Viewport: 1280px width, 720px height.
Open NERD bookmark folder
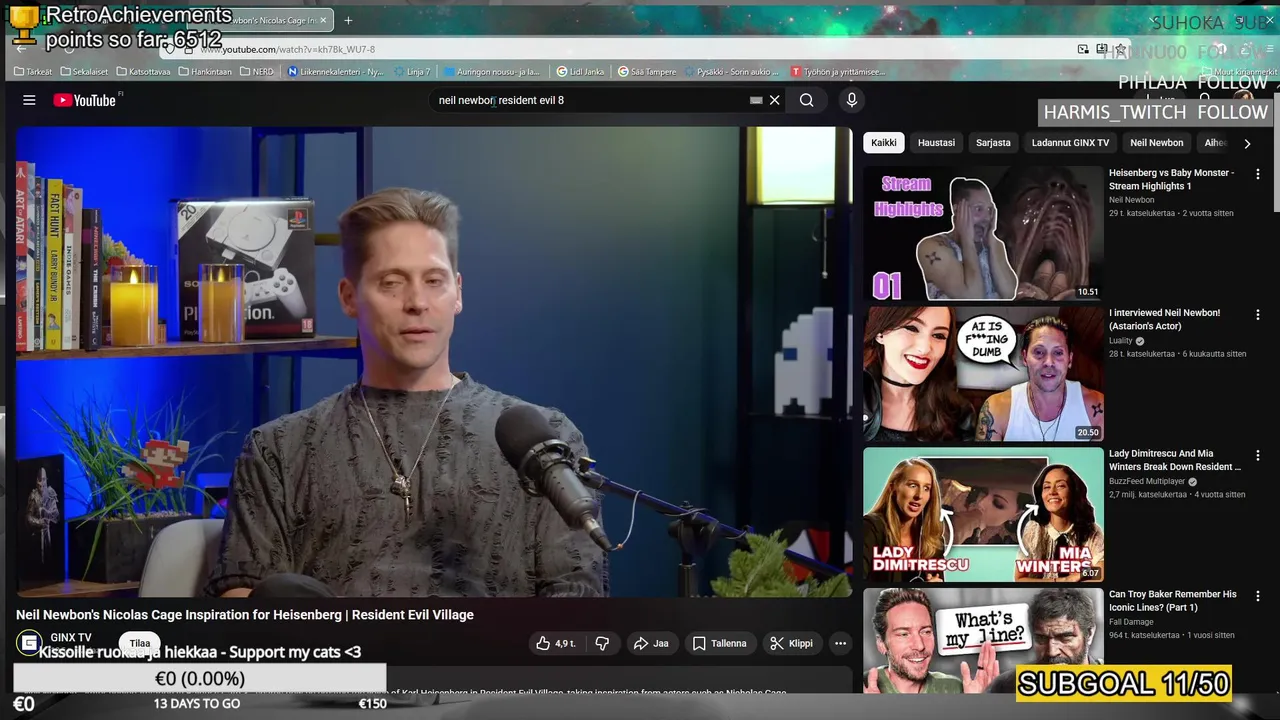257,72
